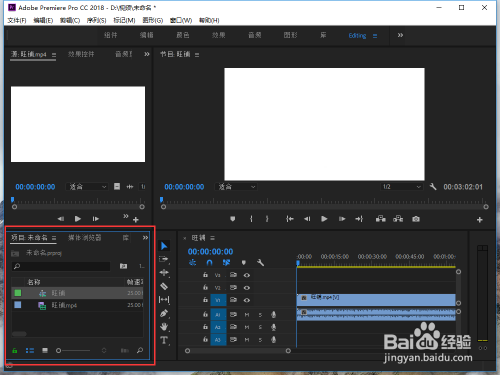500x375 pixels.
Task: Click the Editing workspace label
Action: (357, 36)
